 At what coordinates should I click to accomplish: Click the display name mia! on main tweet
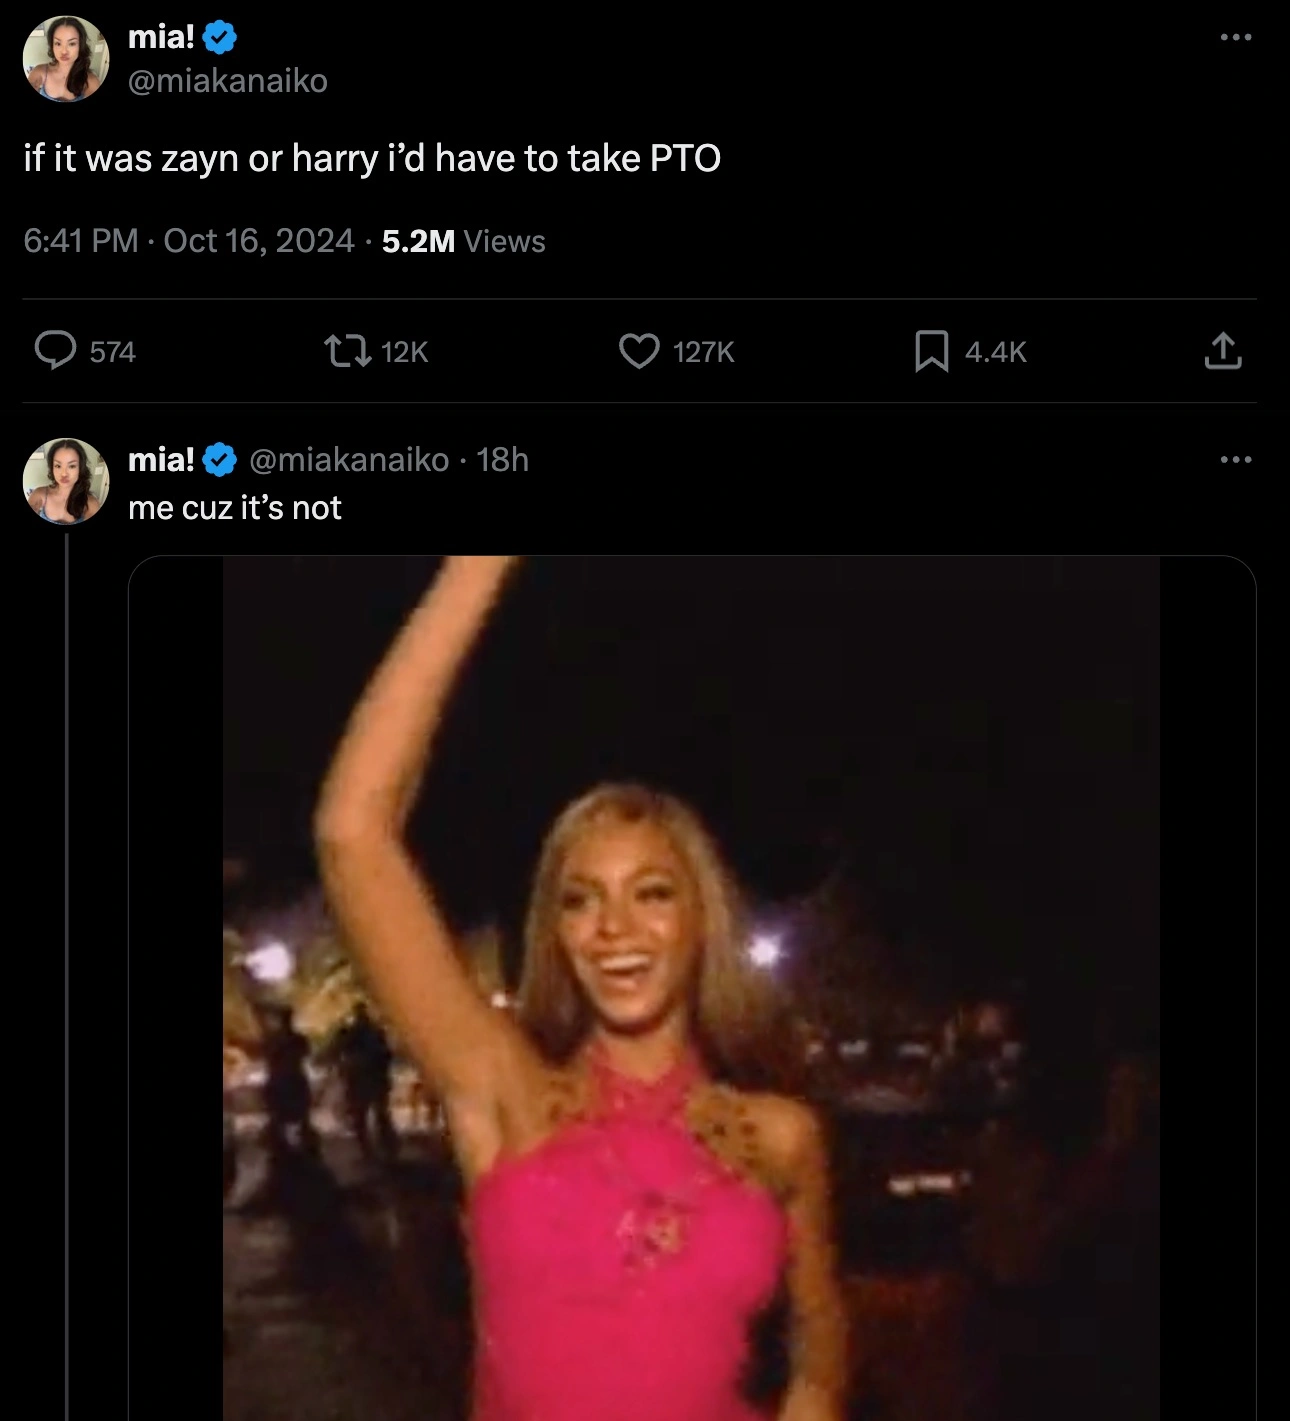click(x=161, y=37)
